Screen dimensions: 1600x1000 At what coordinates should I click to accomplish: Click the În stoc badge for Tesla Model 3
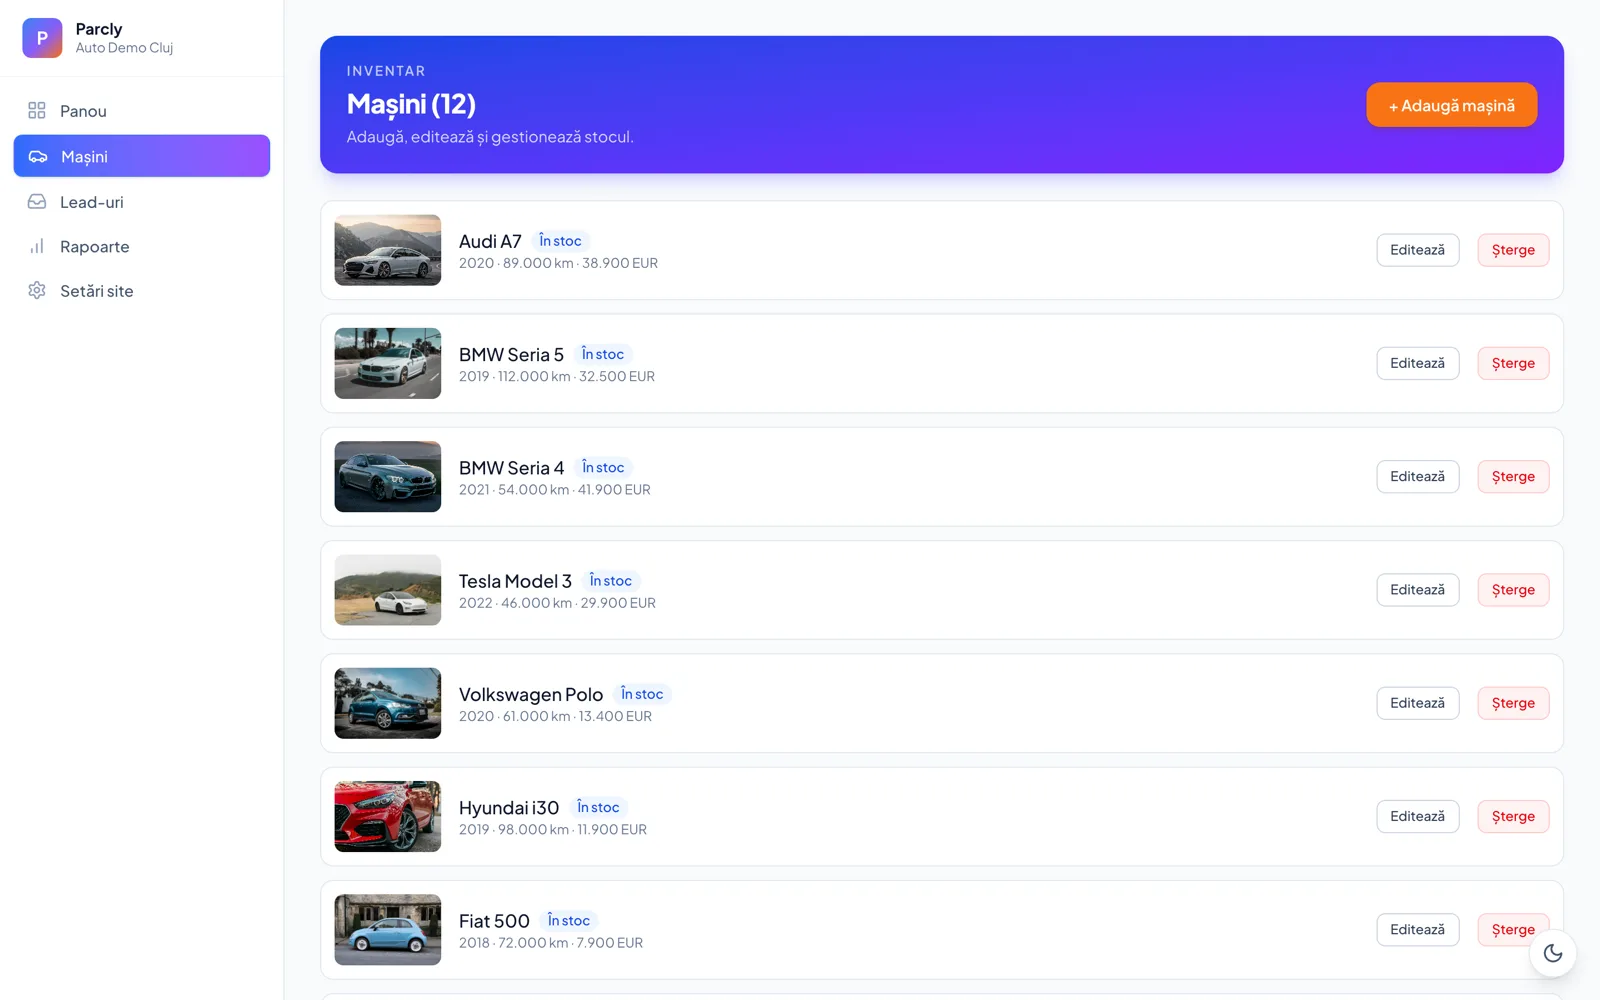pyautogui.click(x=611, y=581)
